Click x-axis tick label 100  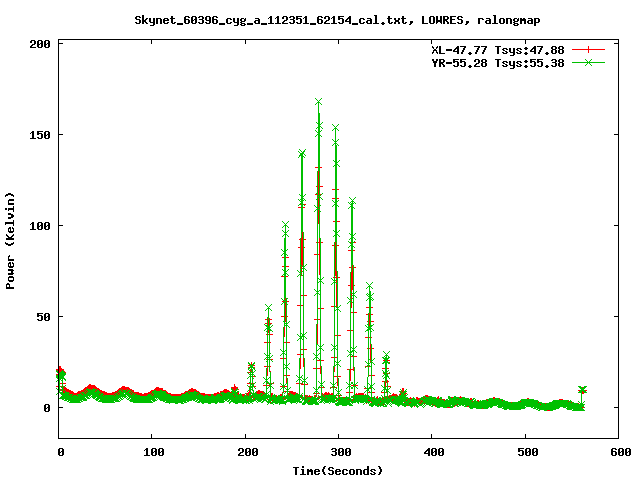point(154,452)
